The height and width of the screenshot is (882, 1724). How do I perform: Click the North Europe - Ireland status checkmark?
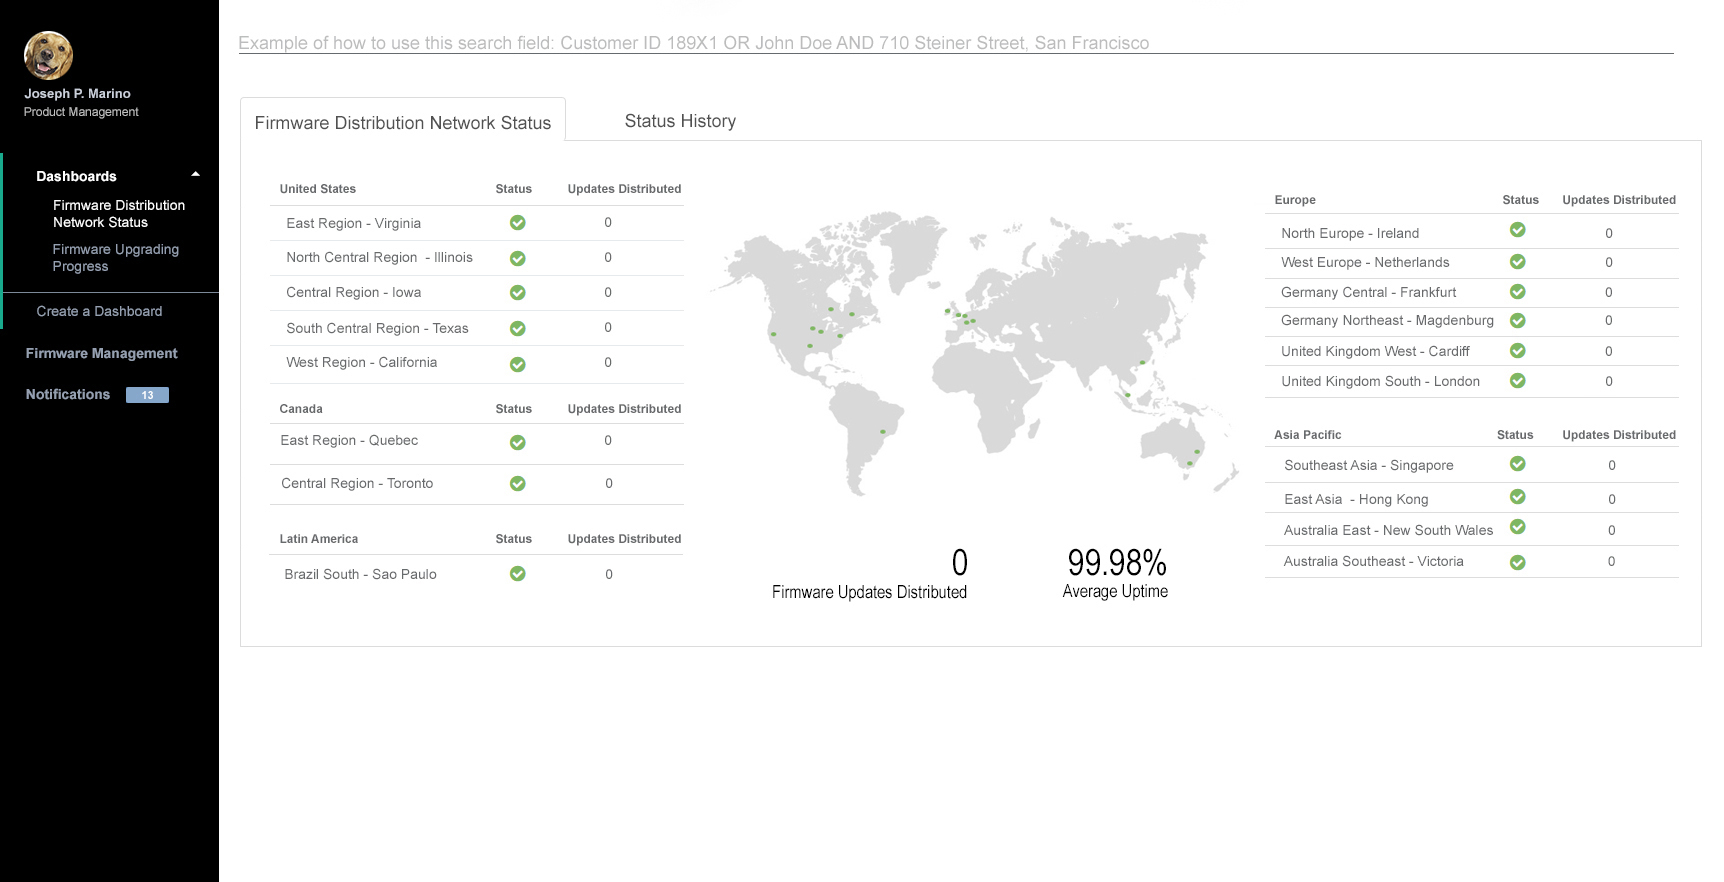tap(1518, 230)
